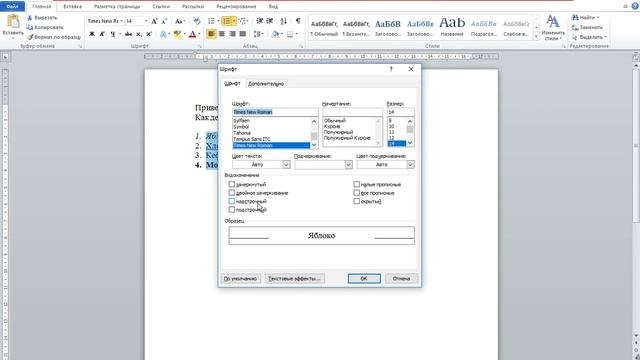
Task: Open the underline style (Подчеркивание) dropdown
Action: point(348,164)
